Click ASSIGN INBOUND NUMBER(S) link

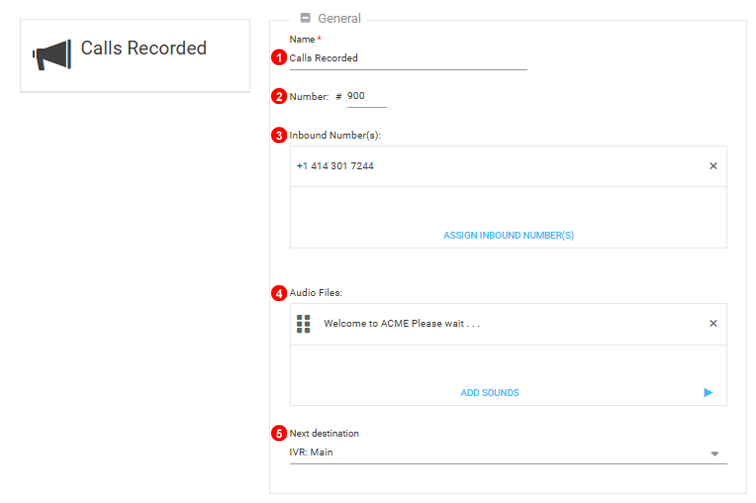[508, 236]
